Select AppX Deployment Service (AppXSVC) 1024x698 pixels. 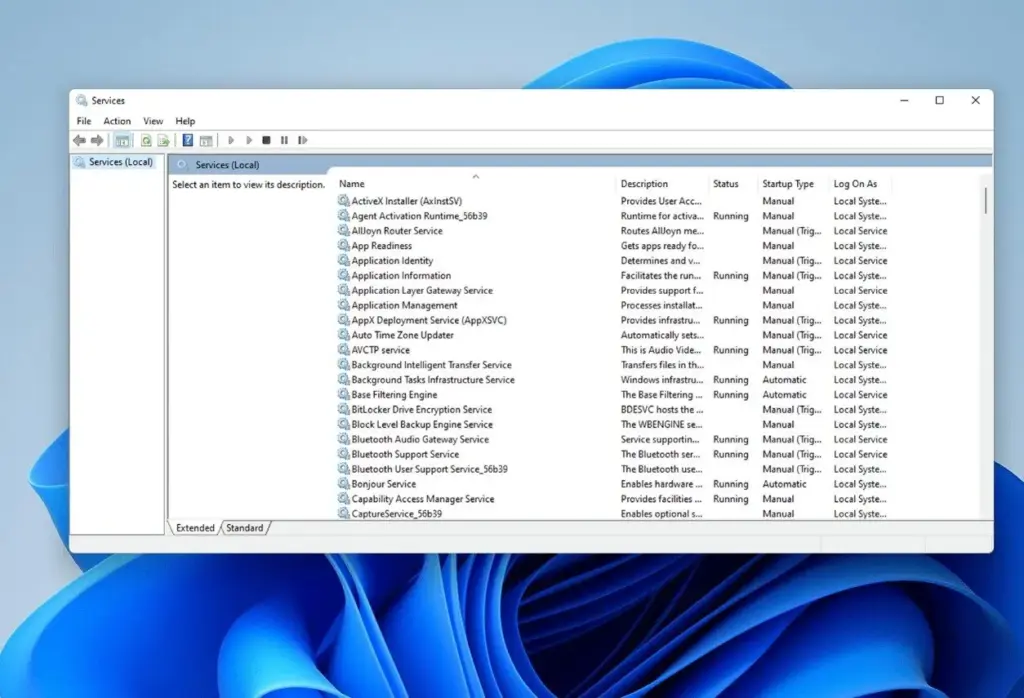click(428, 320)
